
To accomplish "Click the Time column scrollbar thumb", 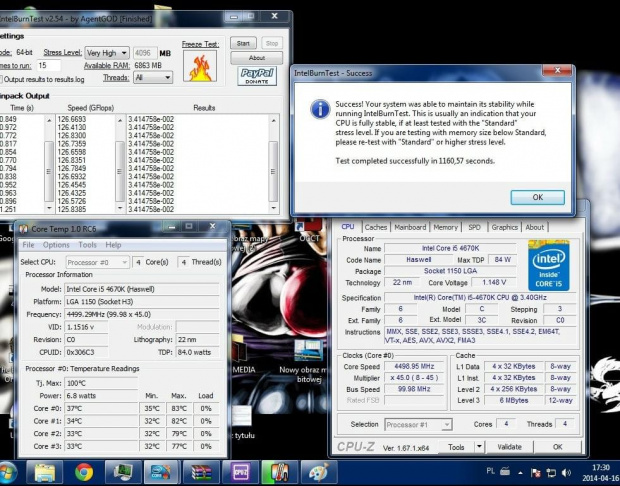I will (49, 172).
